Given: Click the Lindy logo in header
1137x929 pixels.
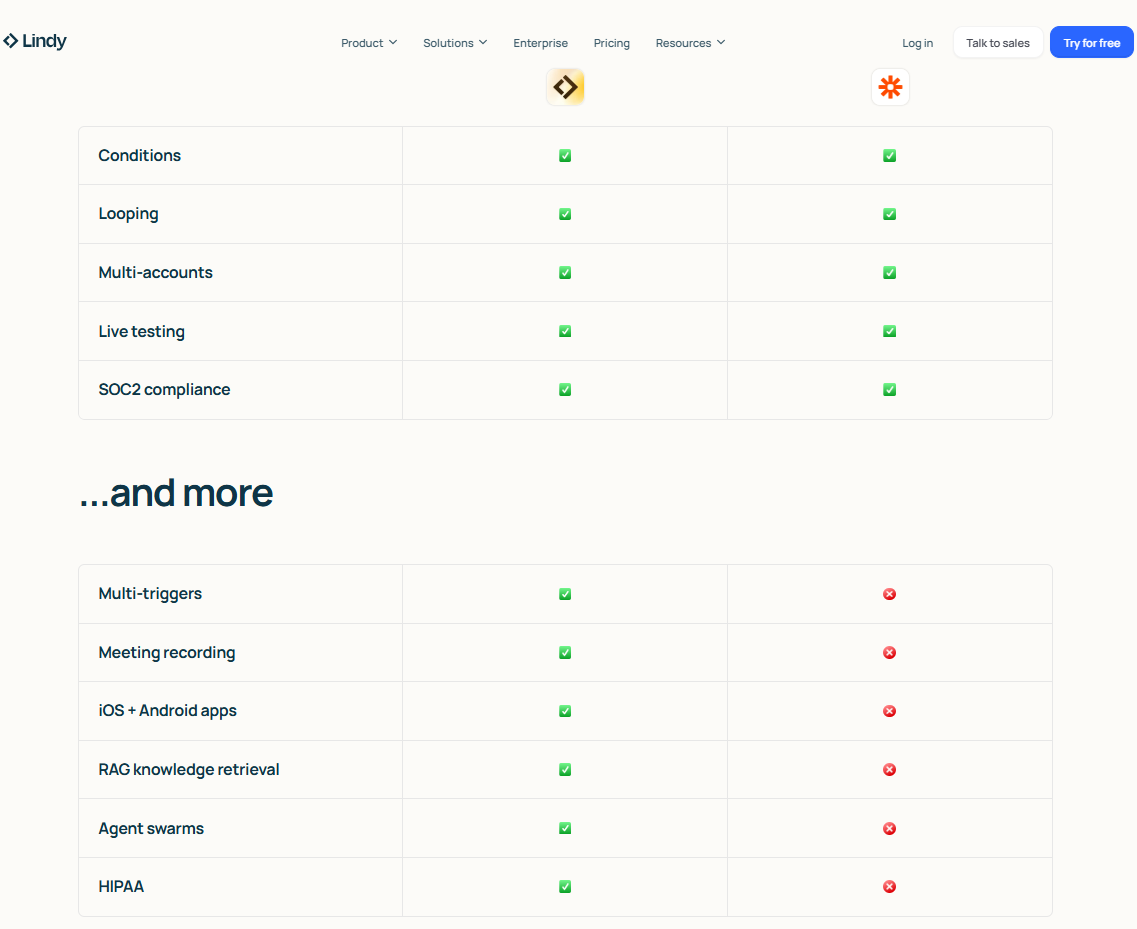Looking at the screenshot, I should [x=35, y=41].
